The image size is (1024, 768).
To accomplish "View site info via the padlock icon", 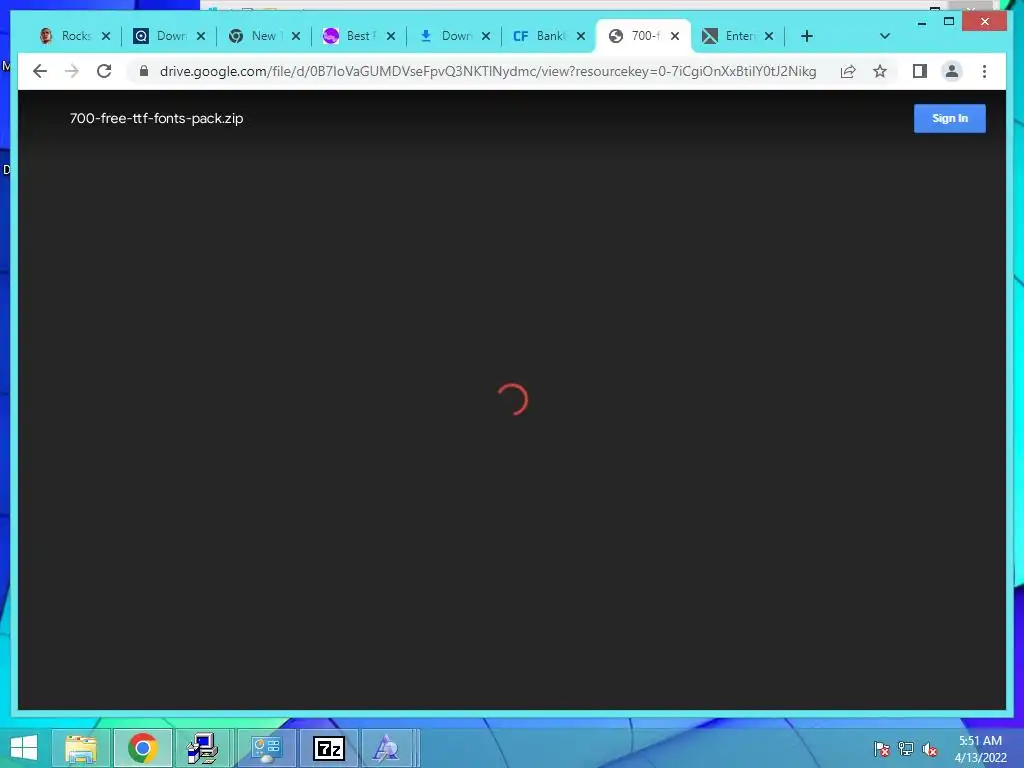I will 144,71.
